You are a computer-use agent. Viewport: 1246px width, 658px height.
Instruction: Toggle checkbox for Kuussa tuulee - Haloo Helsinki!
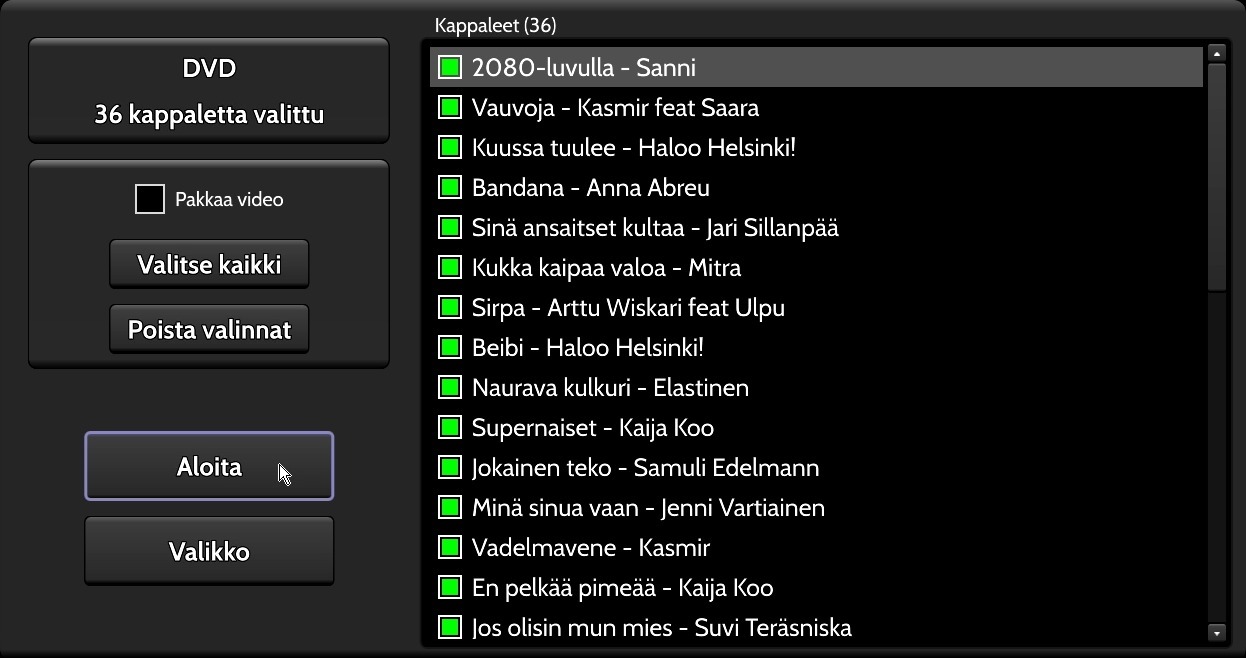(450, 148)
